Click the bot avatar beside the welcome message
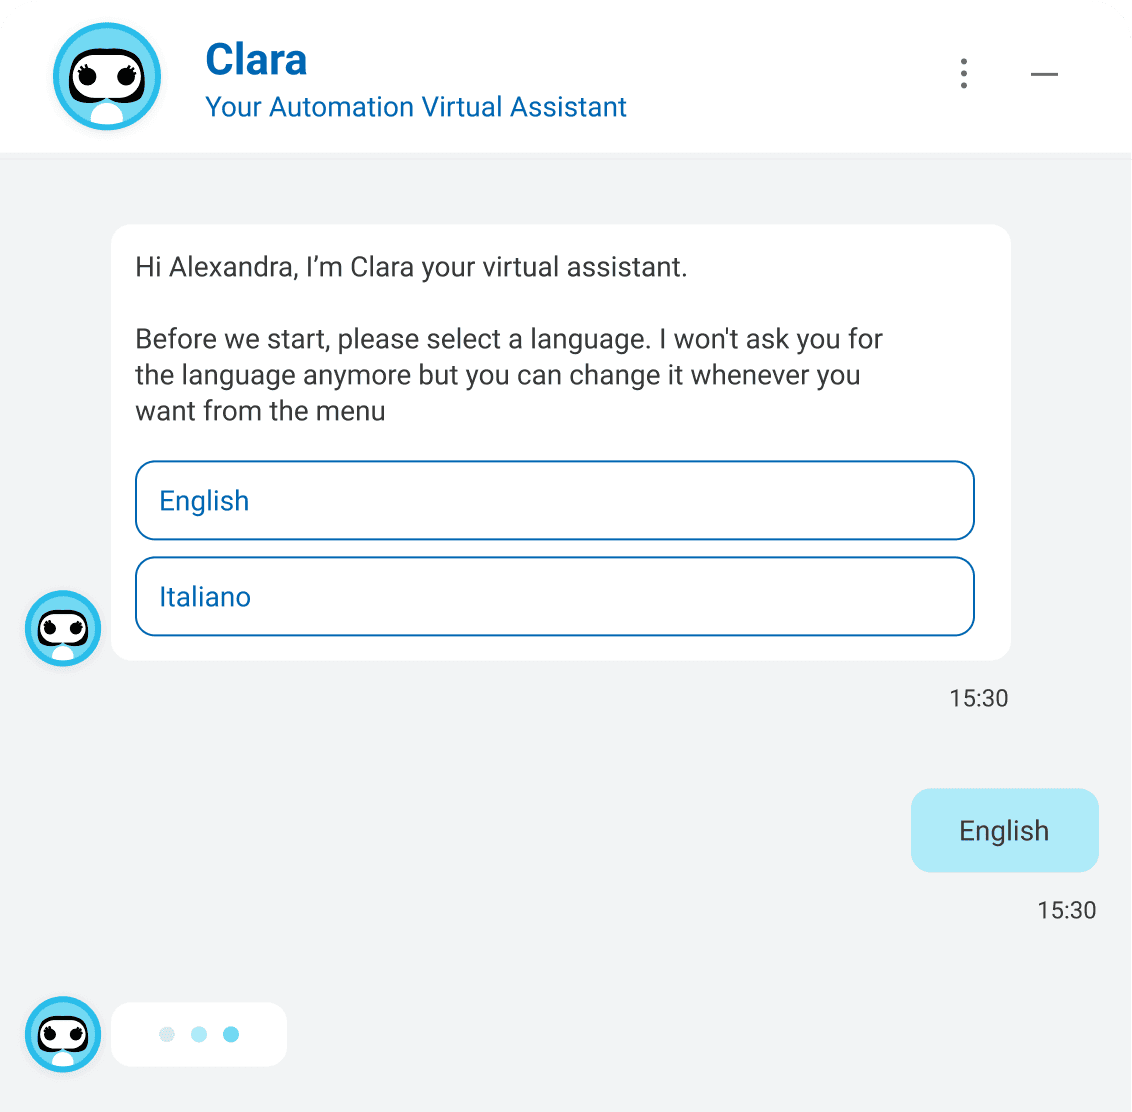 [x=62, y=628]
